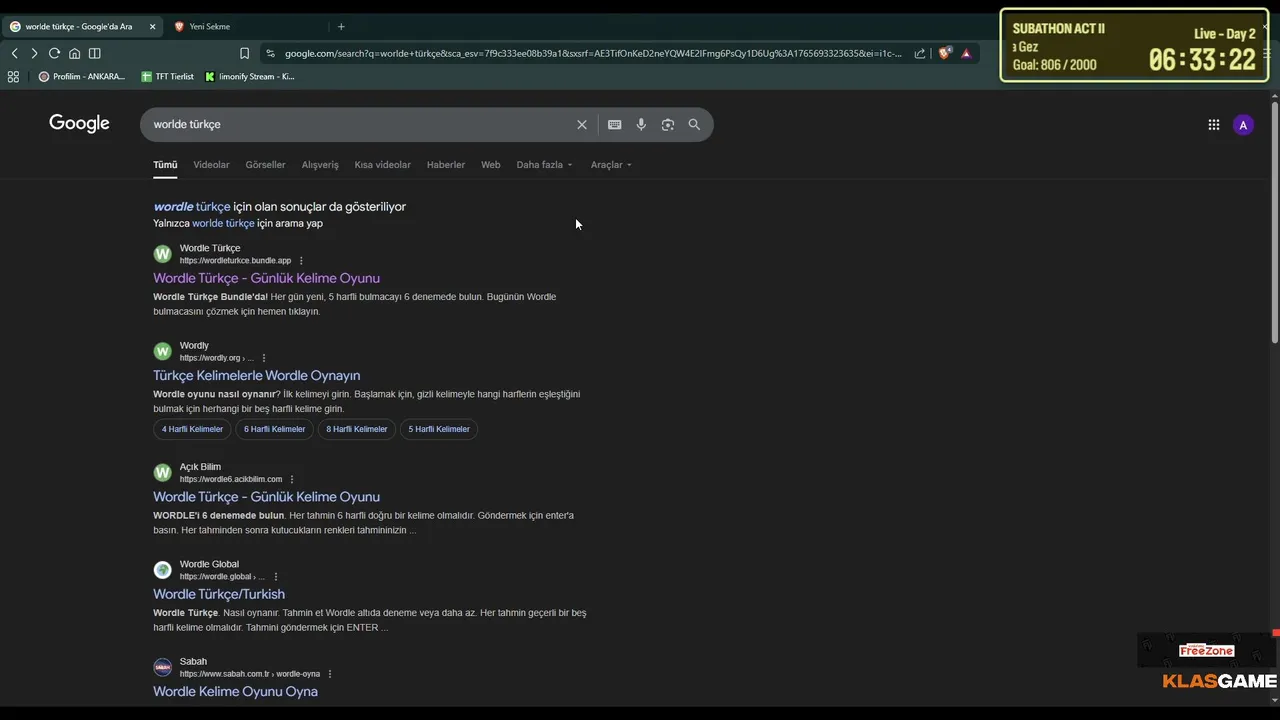Open the home page via house icon

pos(74,53)
